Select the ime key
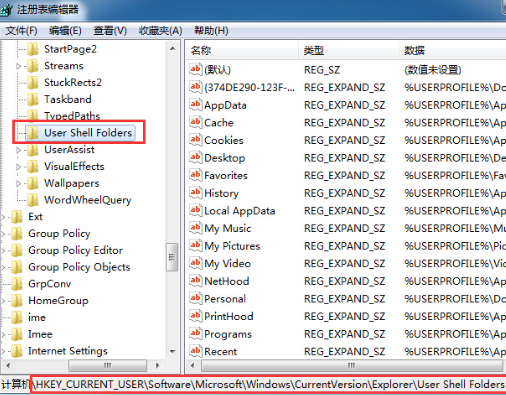This screenshot has height=395, width=506. pos(37,317)
